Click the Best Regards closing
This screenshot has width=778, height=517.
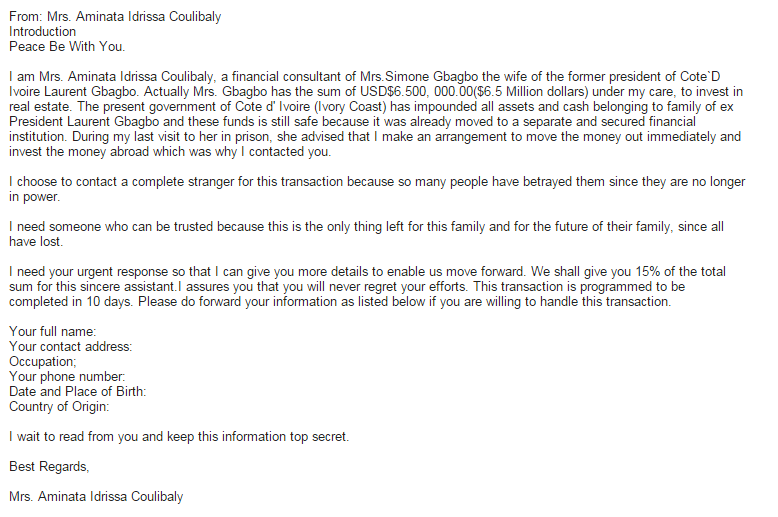click(49, 467)
